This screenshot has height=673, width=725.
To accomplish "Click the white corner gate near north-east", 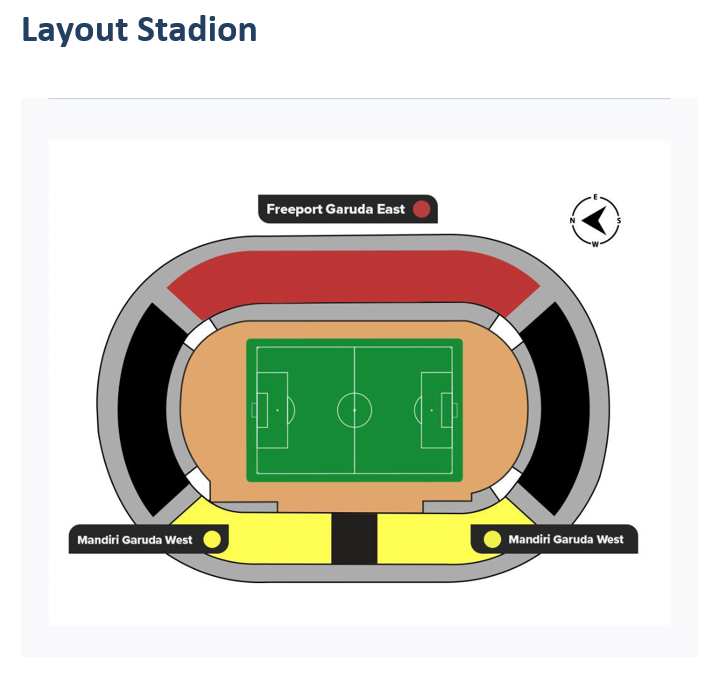I will click(x=200, y=334).
